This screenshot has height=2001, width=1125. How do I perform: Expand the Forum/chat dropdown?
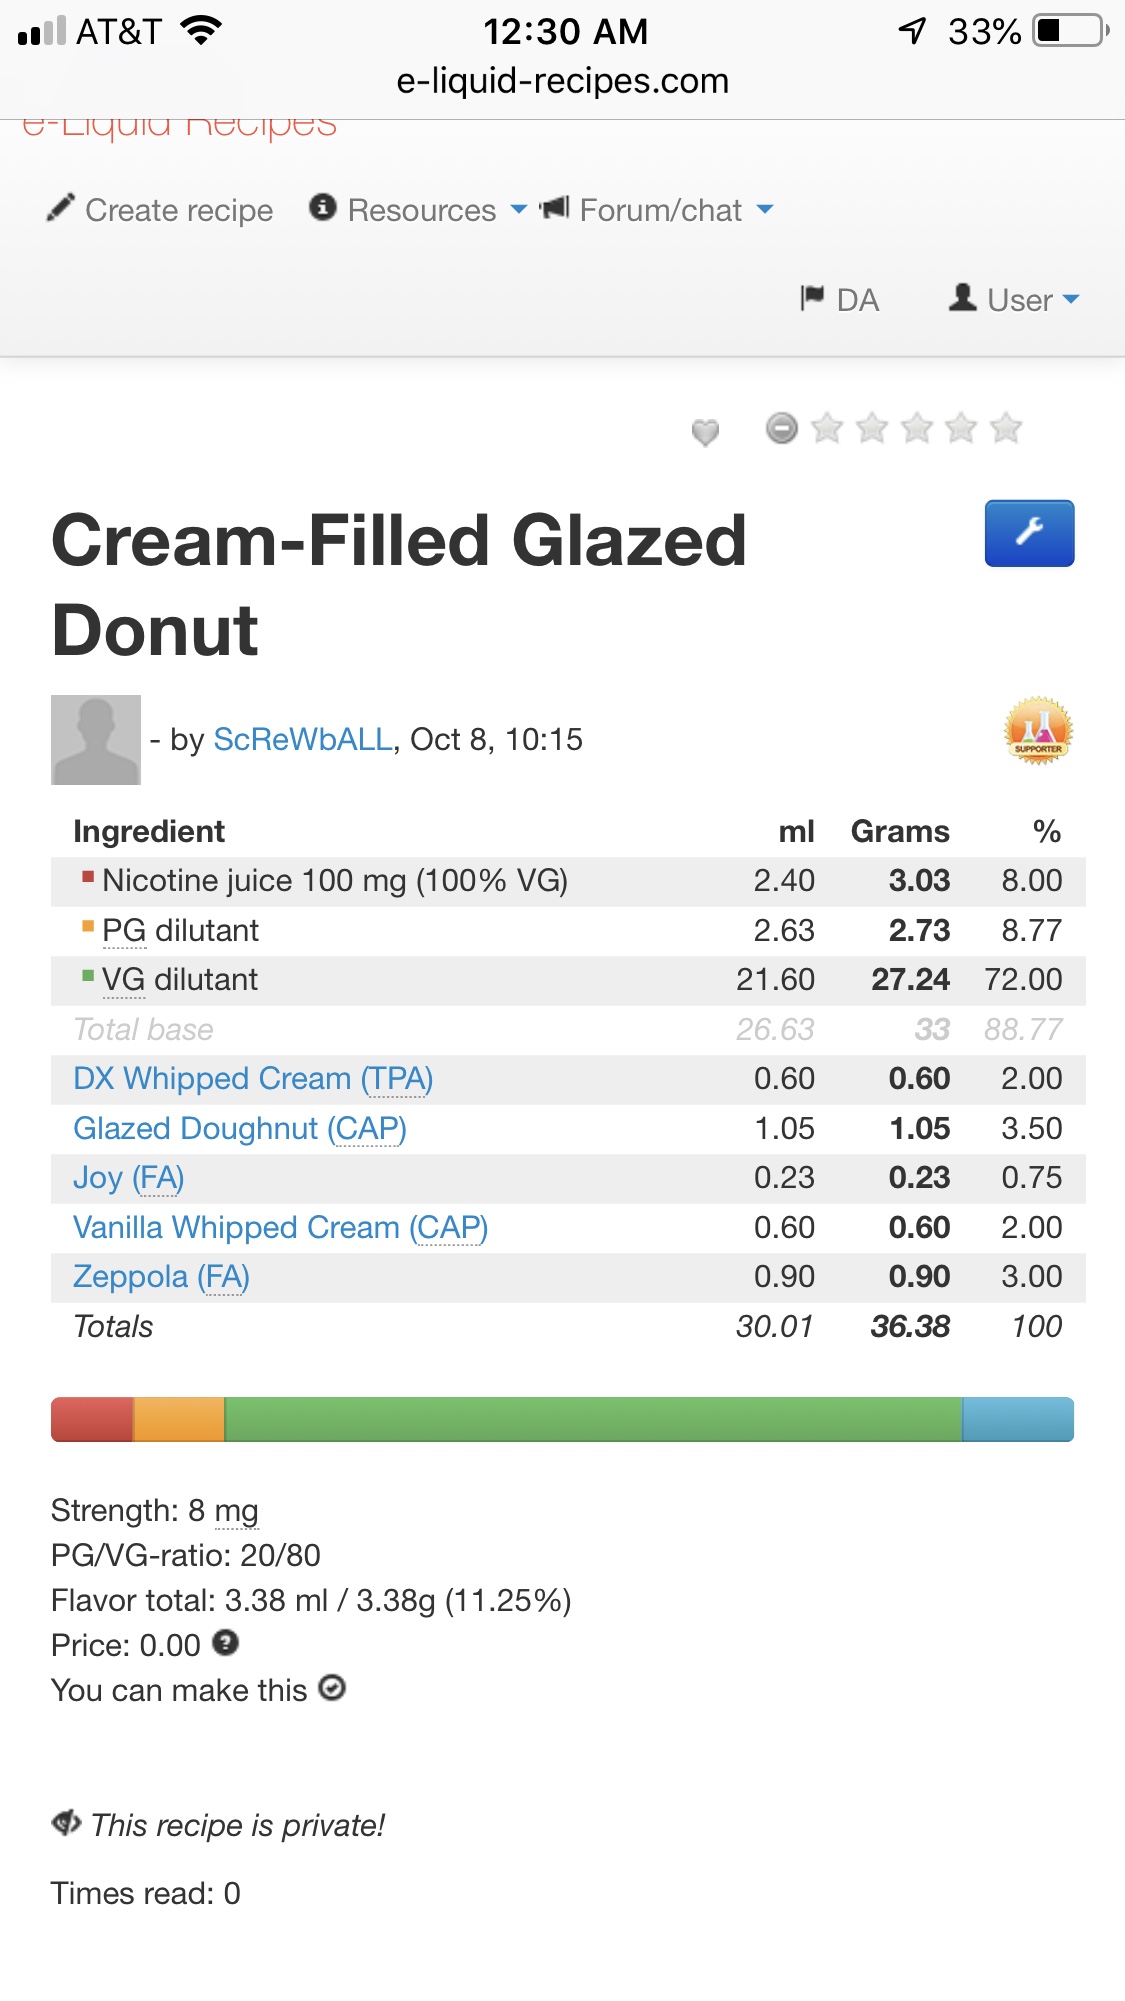(658, 210)
